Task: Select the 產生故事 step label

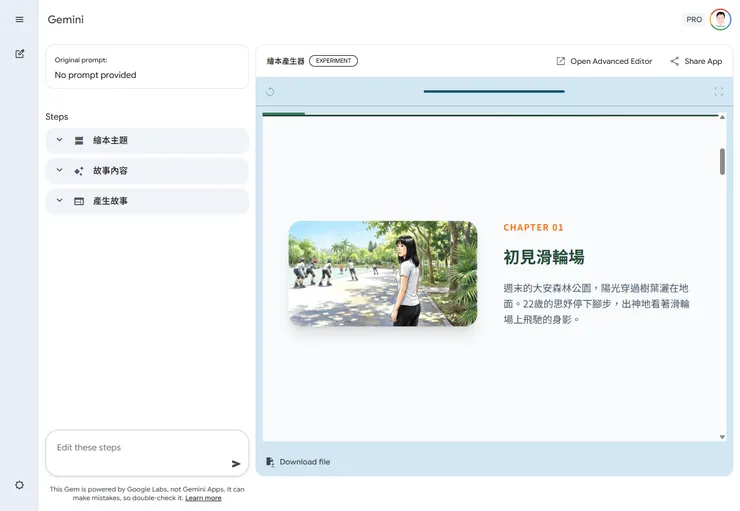Action: tap(110, 201)
